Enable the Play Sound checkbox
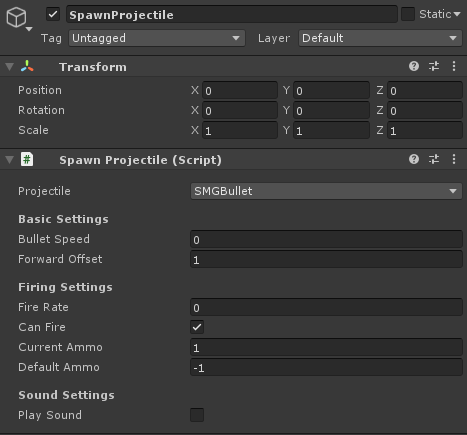 click(197, 415)
